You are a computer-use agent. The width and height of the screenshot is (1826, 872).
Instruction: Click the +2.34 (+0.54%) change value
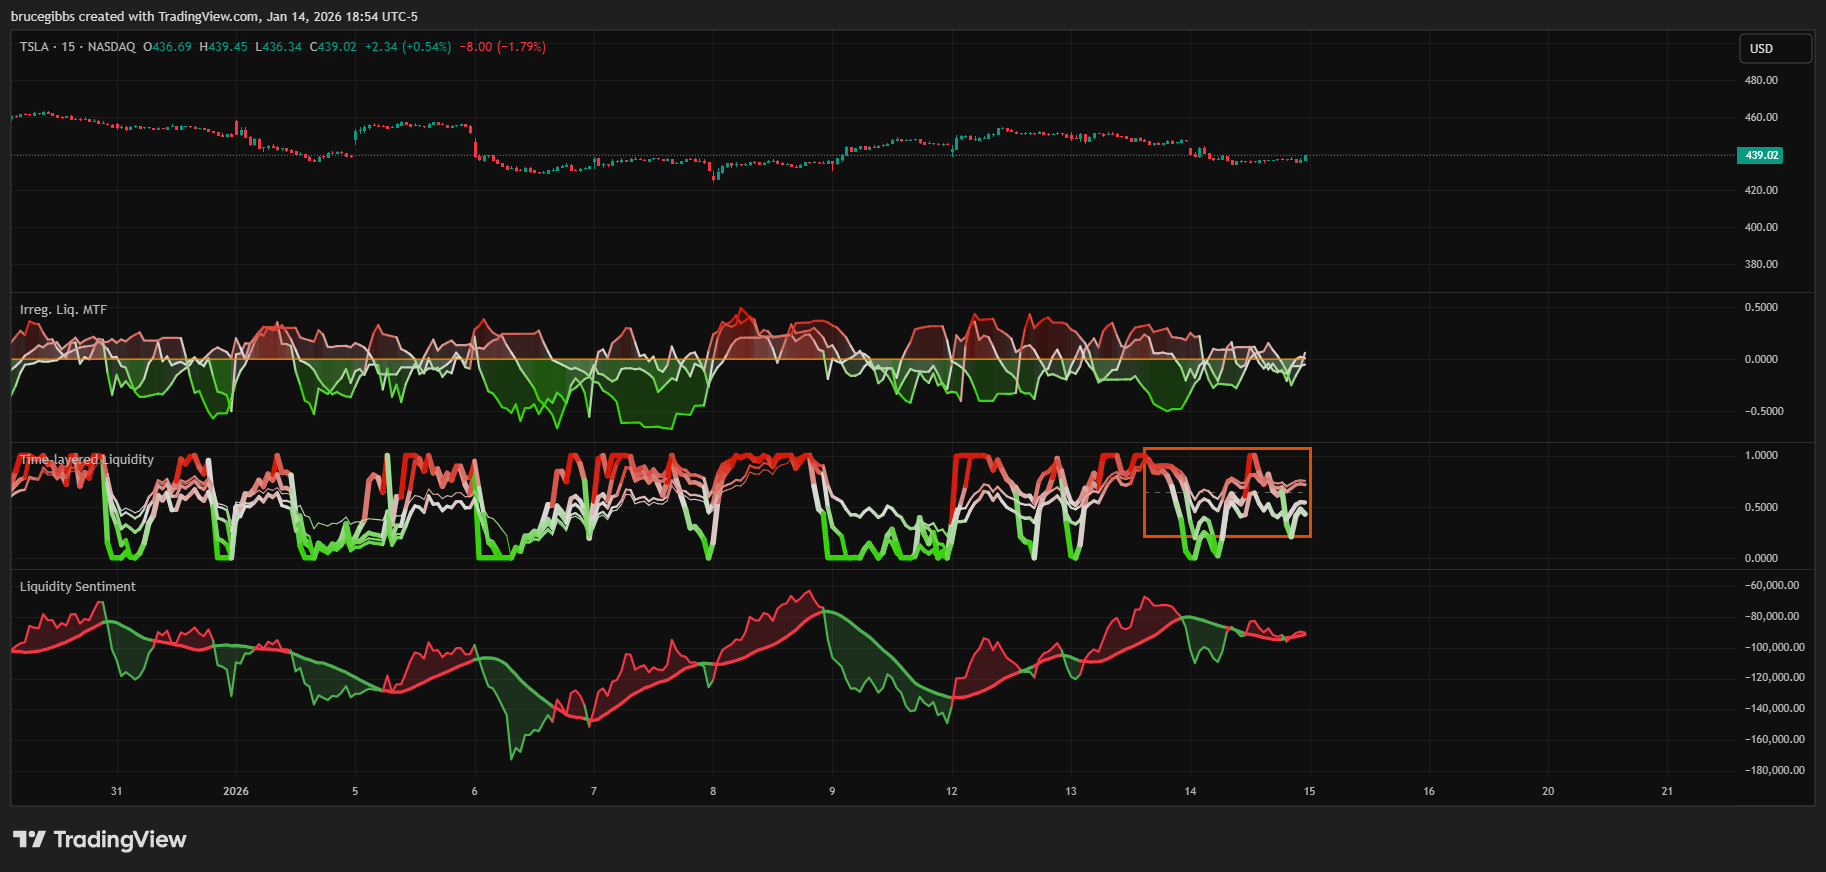407,47
